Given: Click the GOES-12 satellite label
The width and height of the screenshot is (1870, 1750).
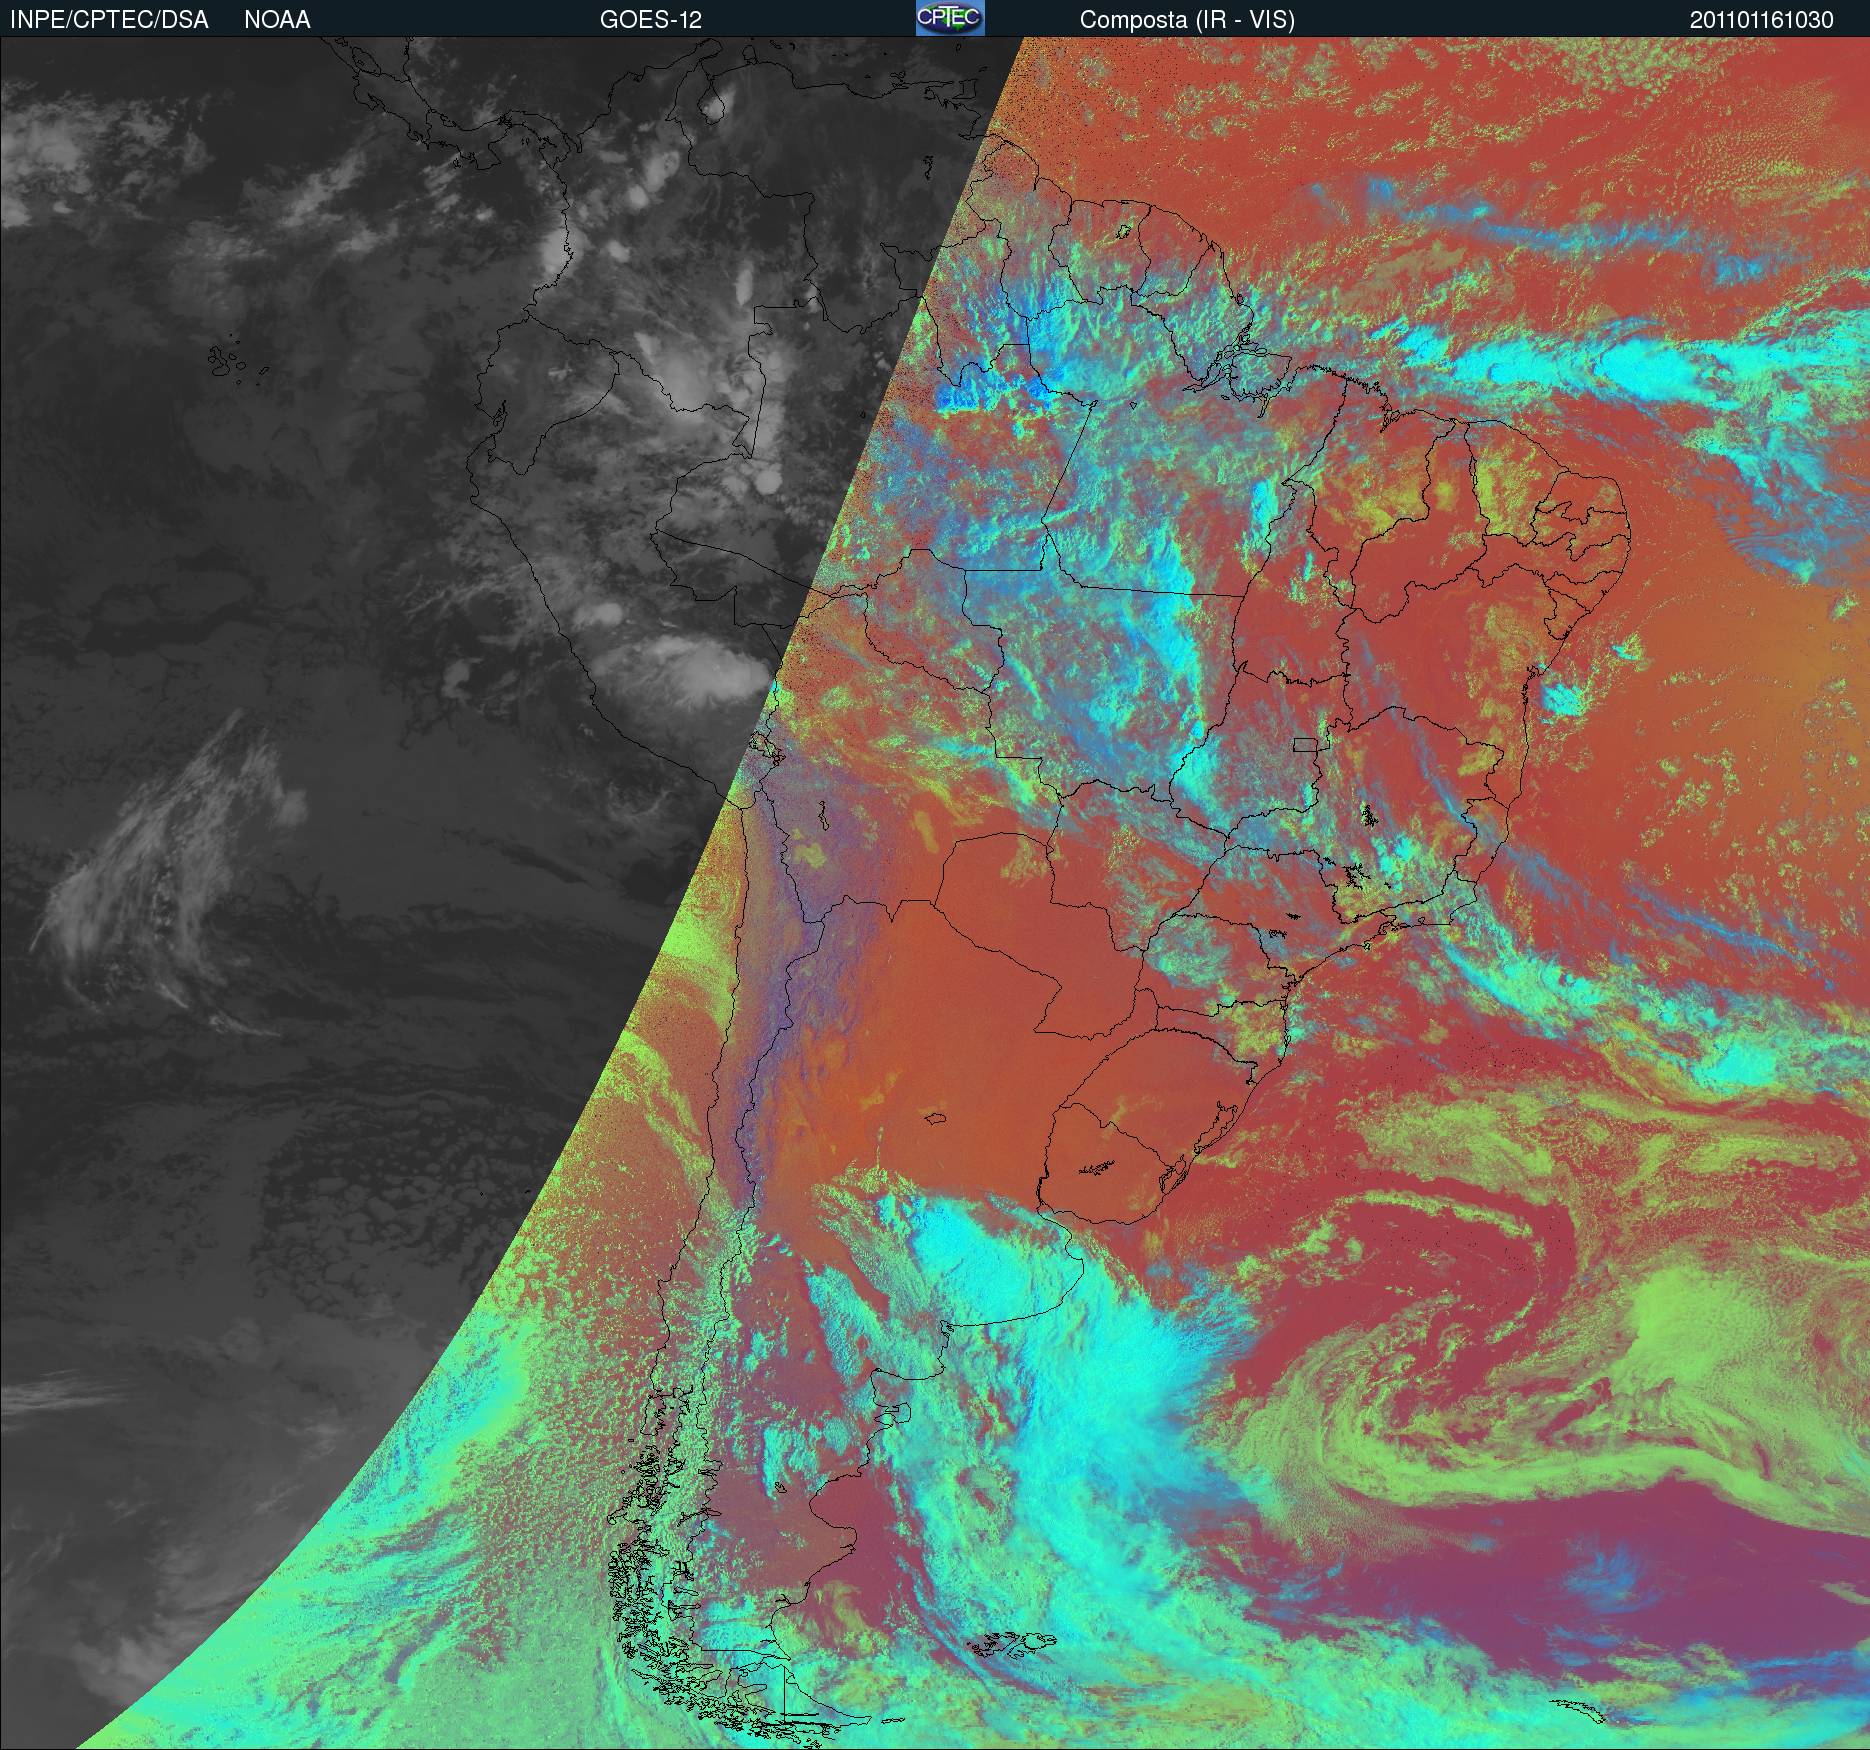Looking at the screenshot, I should pos(650,20).
